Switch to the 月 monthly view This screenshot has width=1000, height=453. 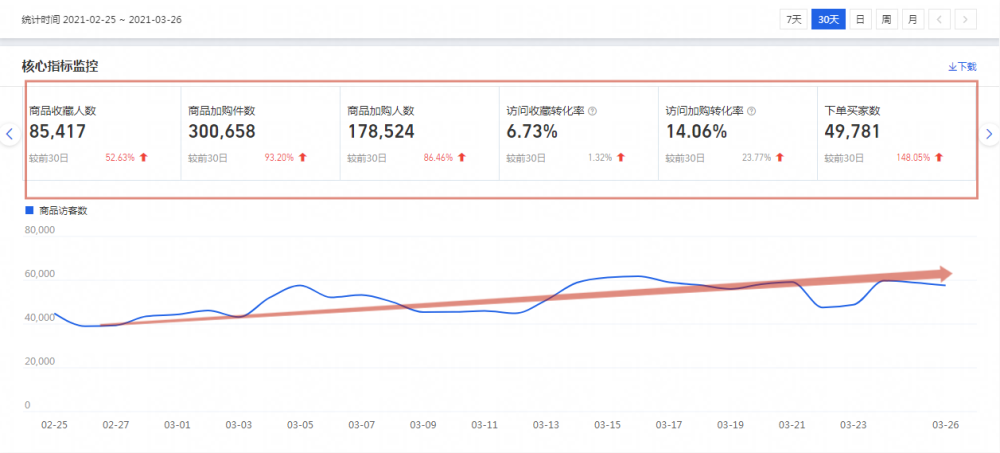pos(913,19)
